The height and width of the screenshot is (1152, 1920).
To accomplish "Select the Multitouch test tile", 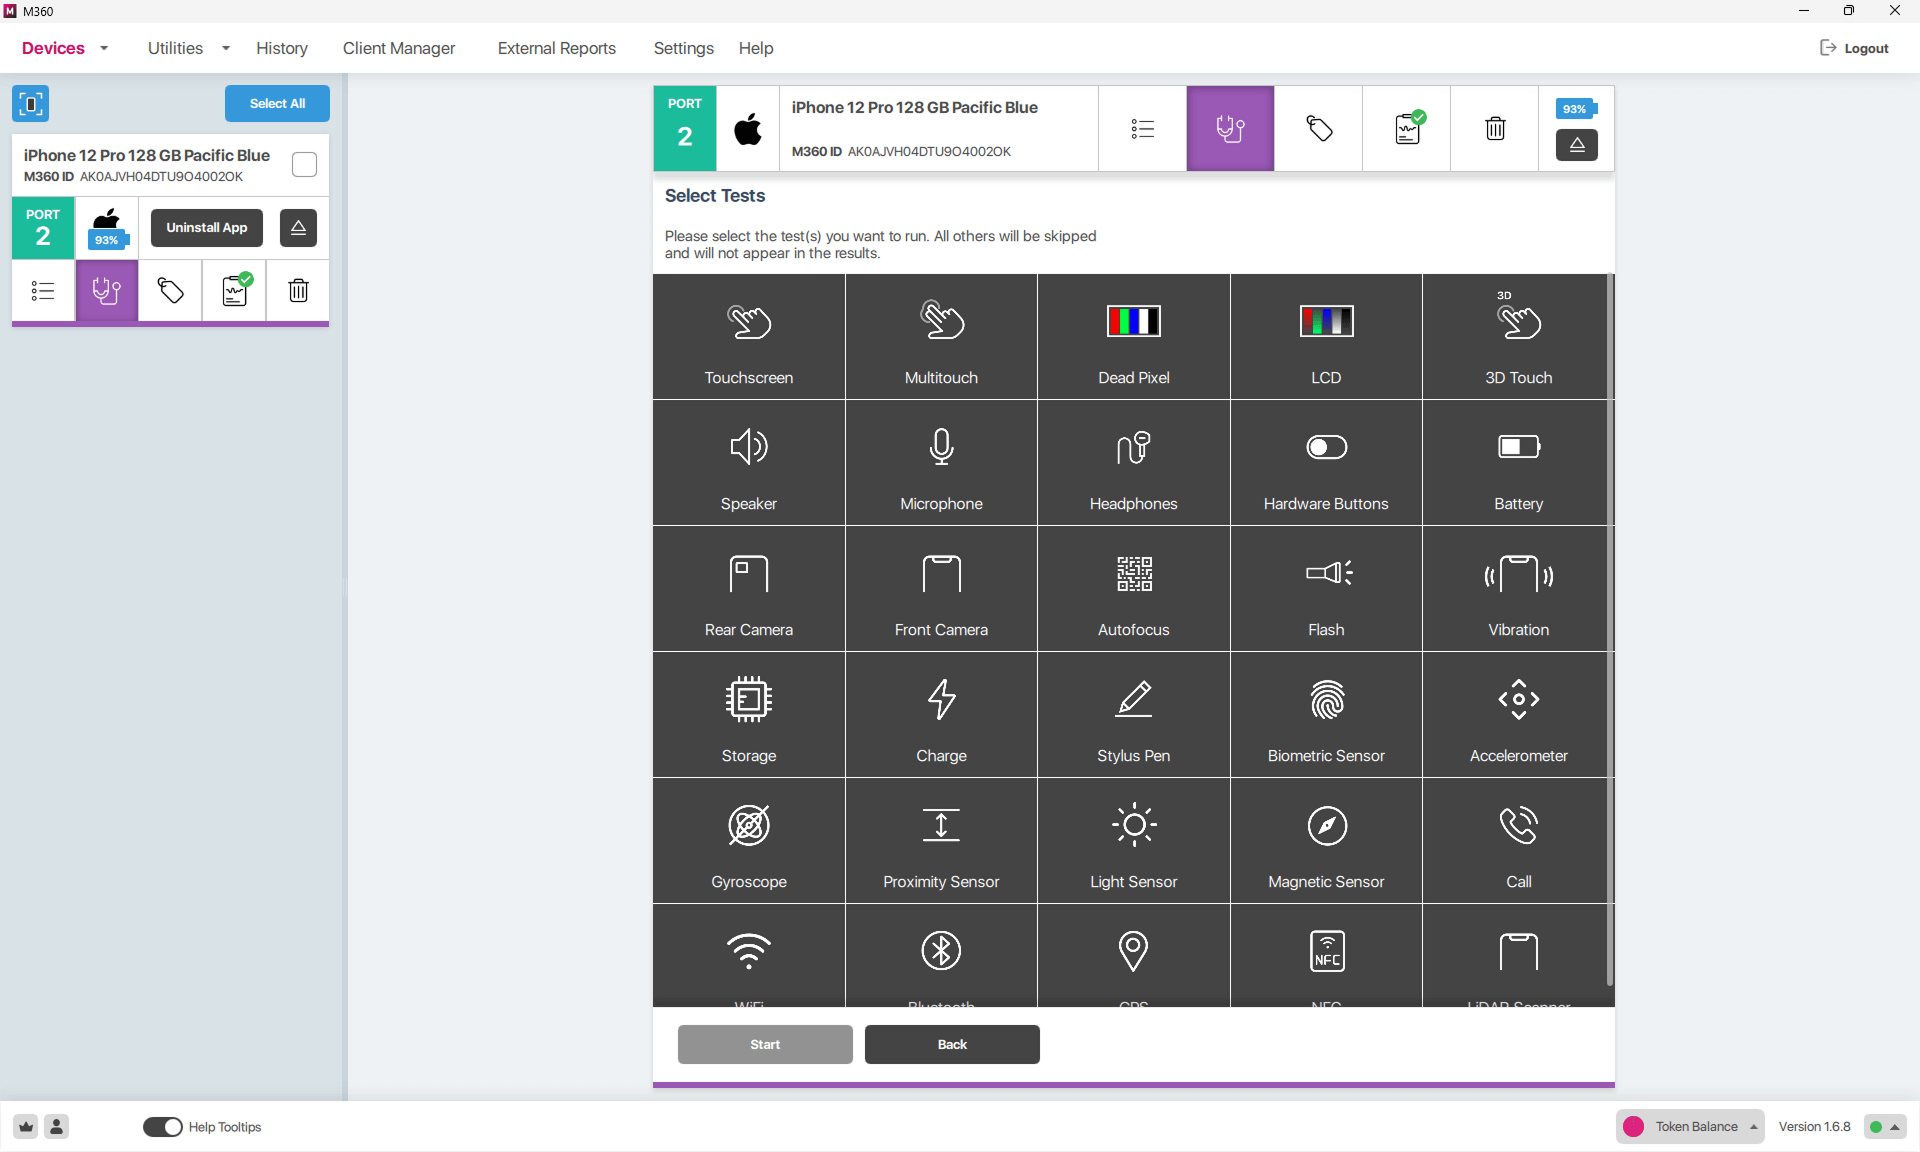I will [941, 337].
